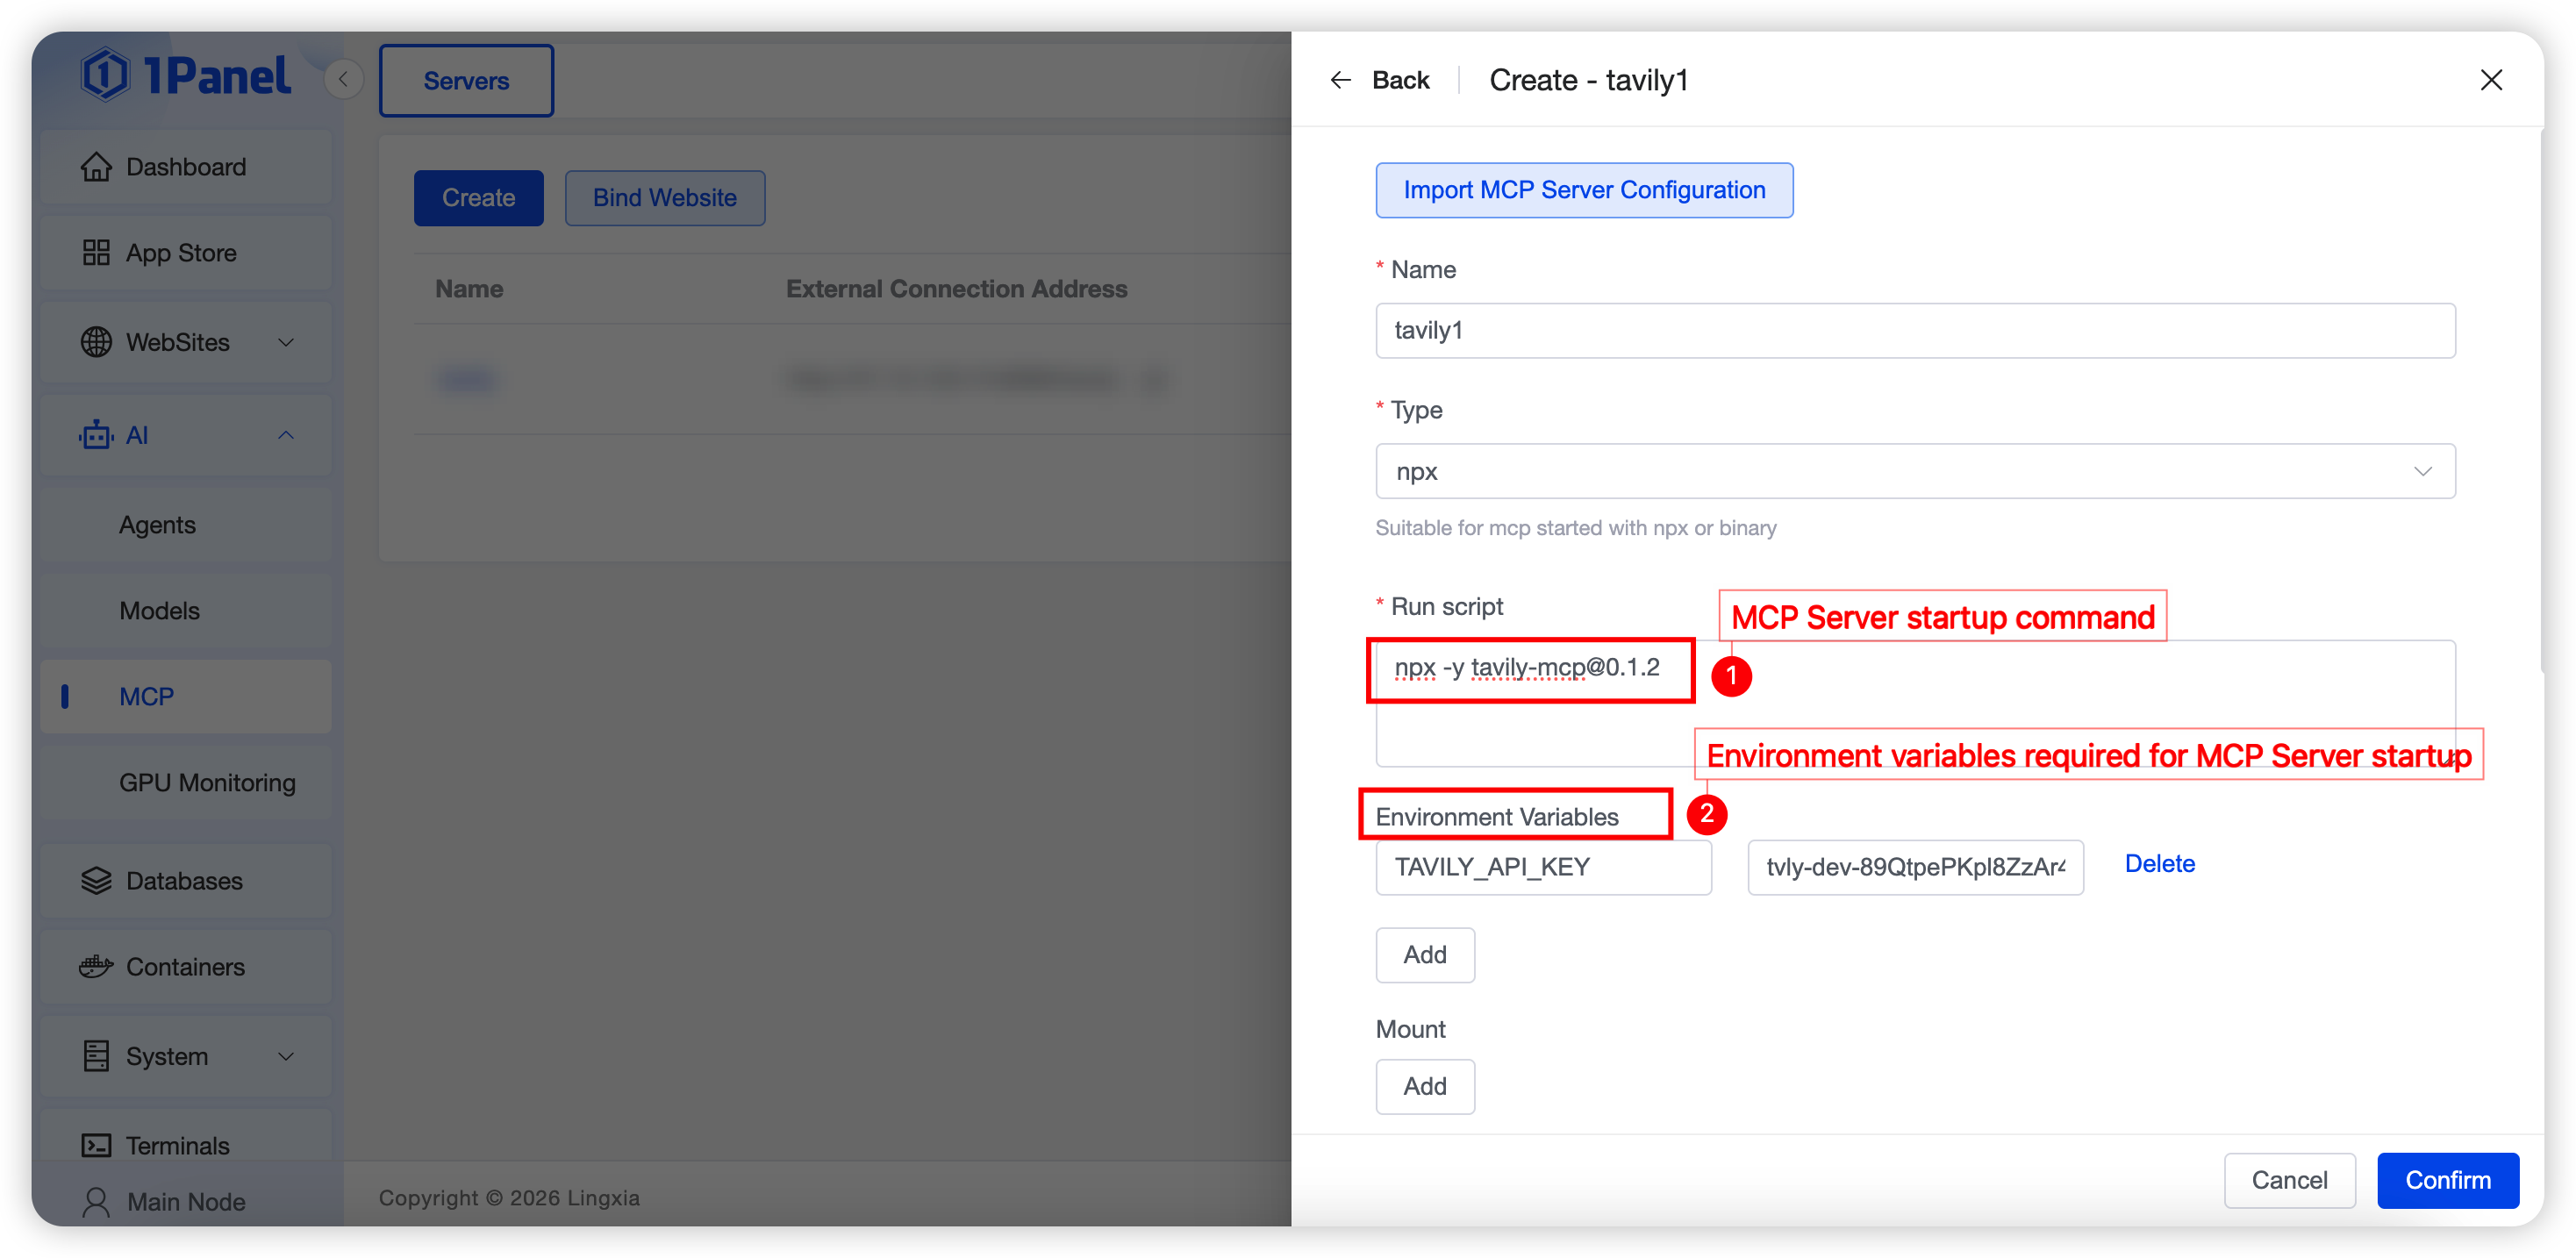Expand the System submenu chevron
The image size is (2576, 1258).
tap(286, 1056)
